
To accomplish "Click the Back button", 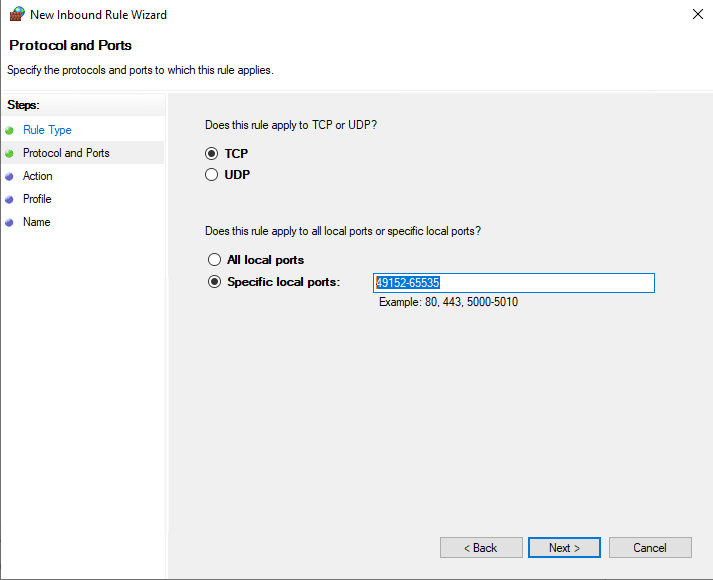I will pyautogui.click(x=481, y=548).
